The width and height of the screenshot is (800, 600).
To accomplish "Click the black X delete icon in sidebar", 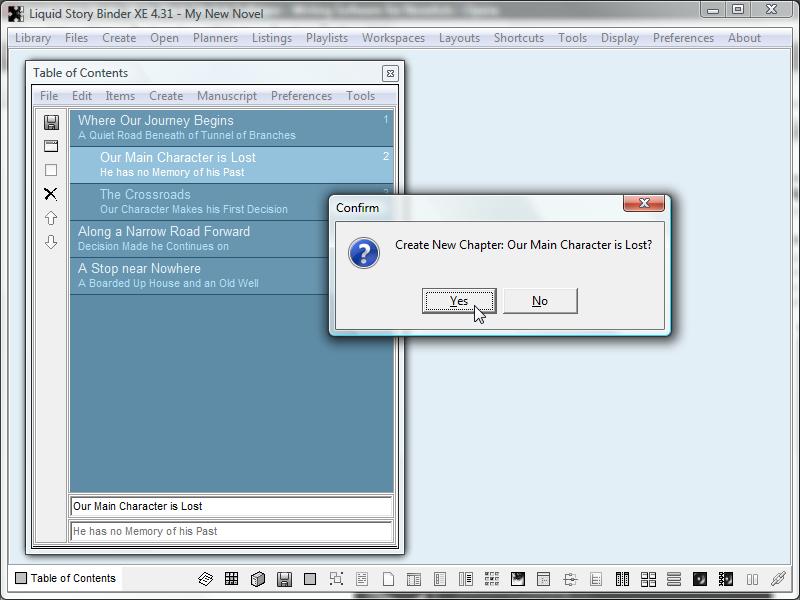I will (51, 194).
